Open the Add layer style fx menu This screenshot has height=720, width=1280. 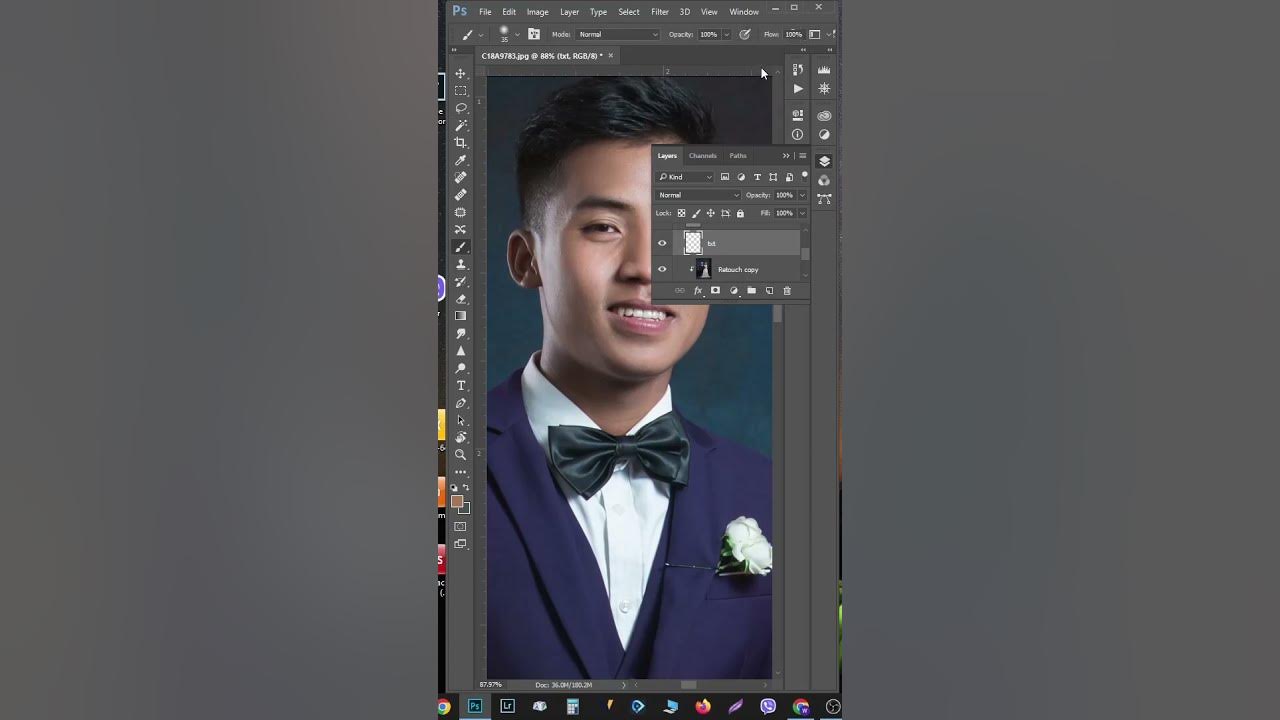(x=697, y=290)
